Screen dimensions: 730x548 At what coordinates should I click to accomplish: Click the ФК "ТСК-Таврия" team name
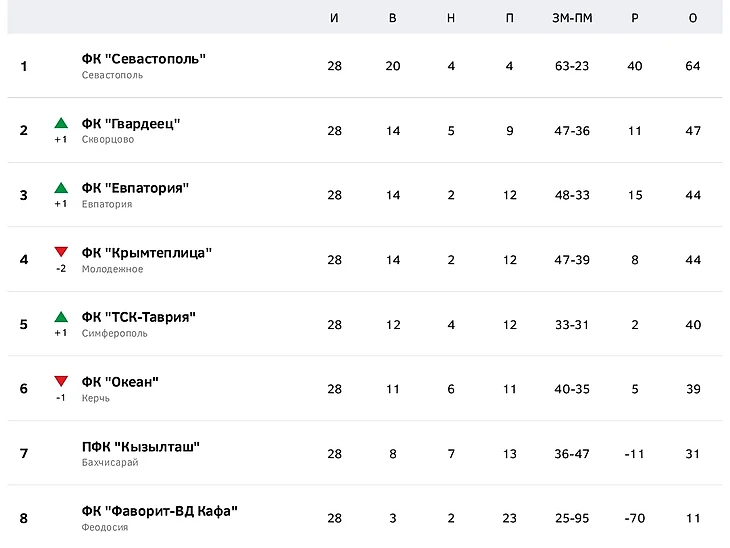pyautogui.click(x=139, y=317)
